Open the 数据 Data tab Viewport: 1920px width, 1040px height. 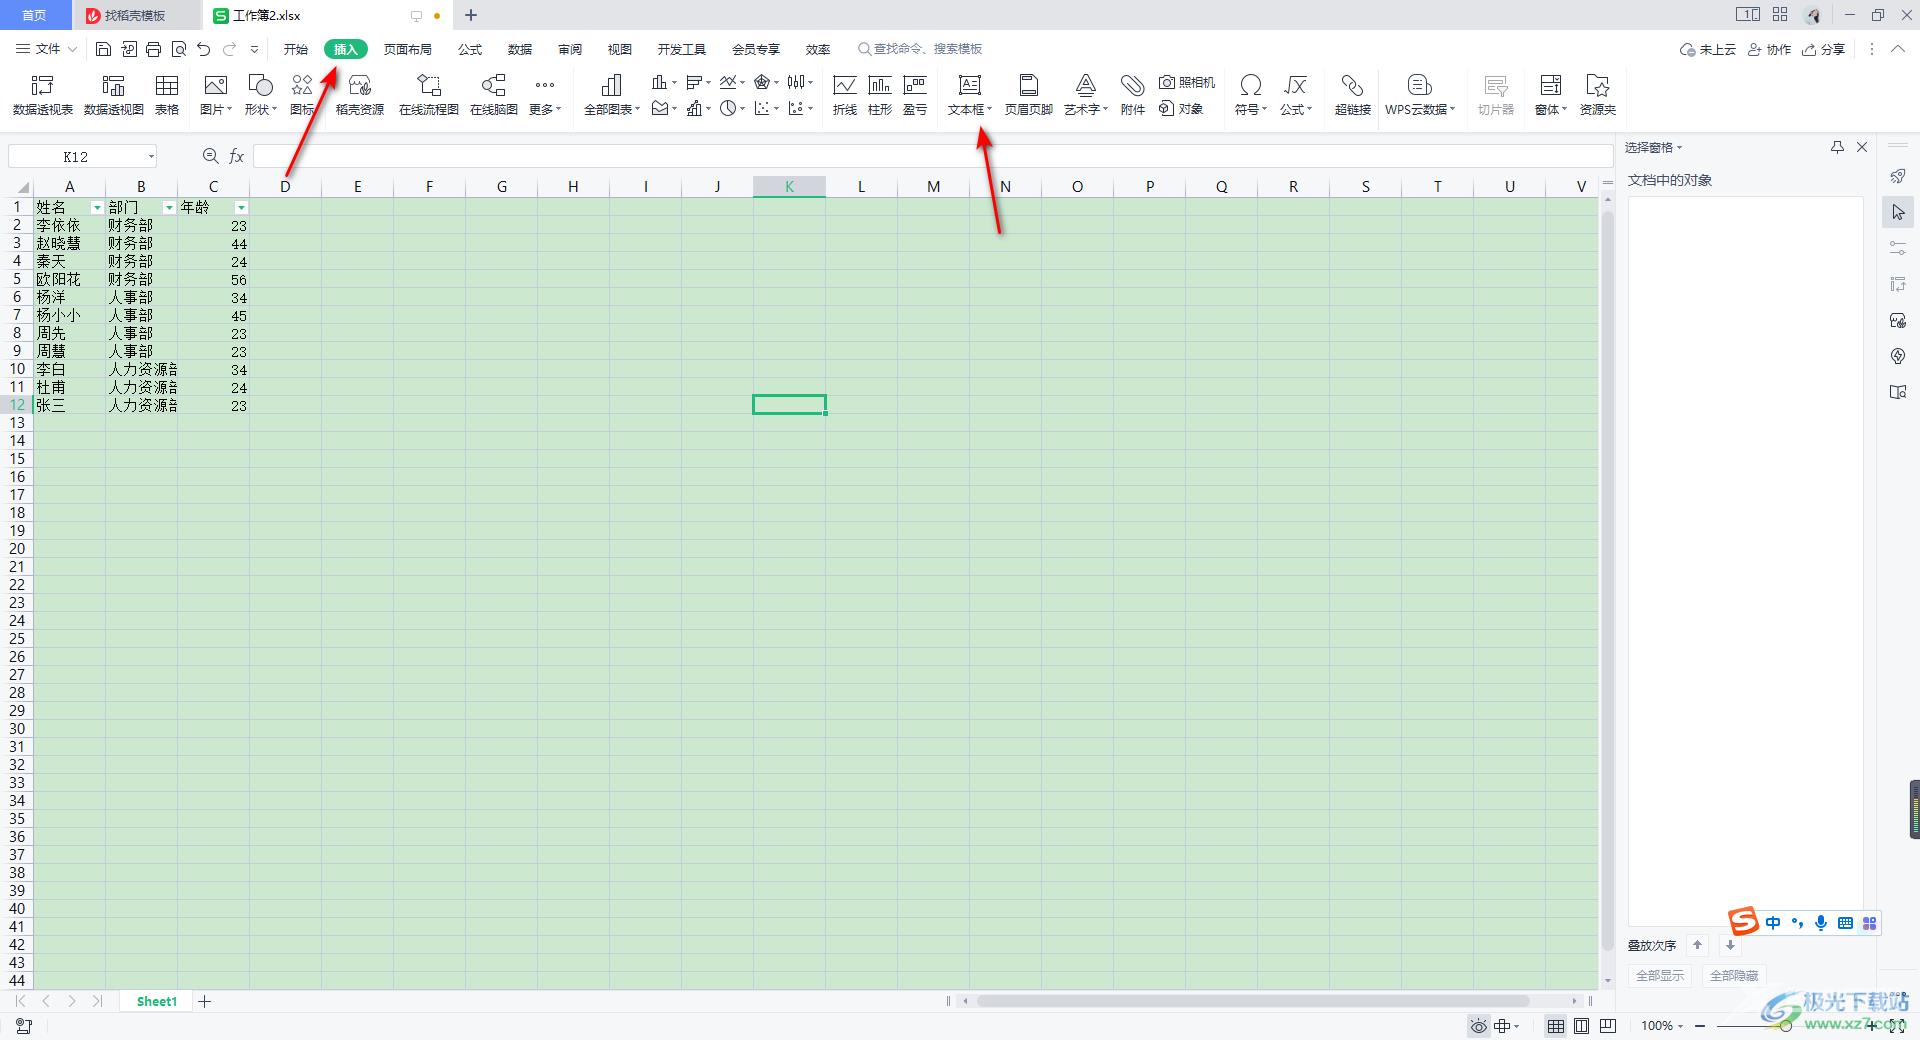pos(520,49)
